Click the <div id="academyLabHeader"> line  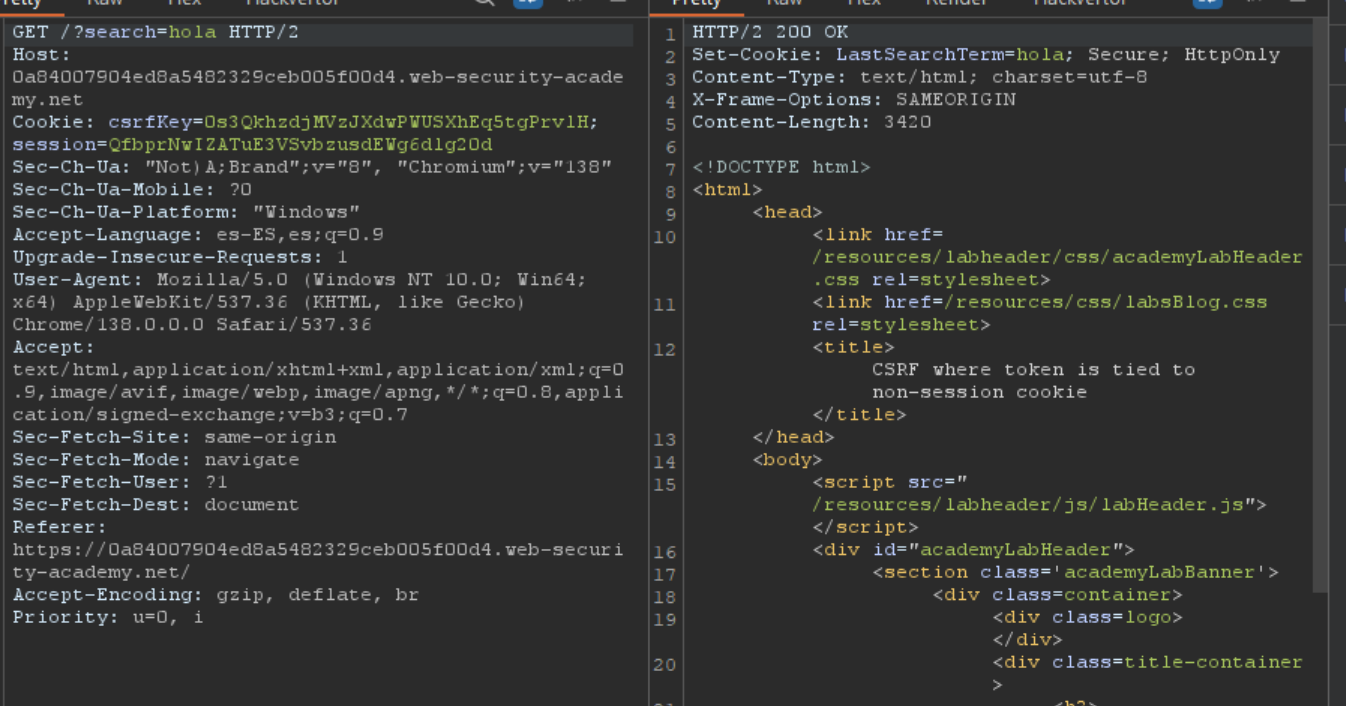click(x=974, y=550)
